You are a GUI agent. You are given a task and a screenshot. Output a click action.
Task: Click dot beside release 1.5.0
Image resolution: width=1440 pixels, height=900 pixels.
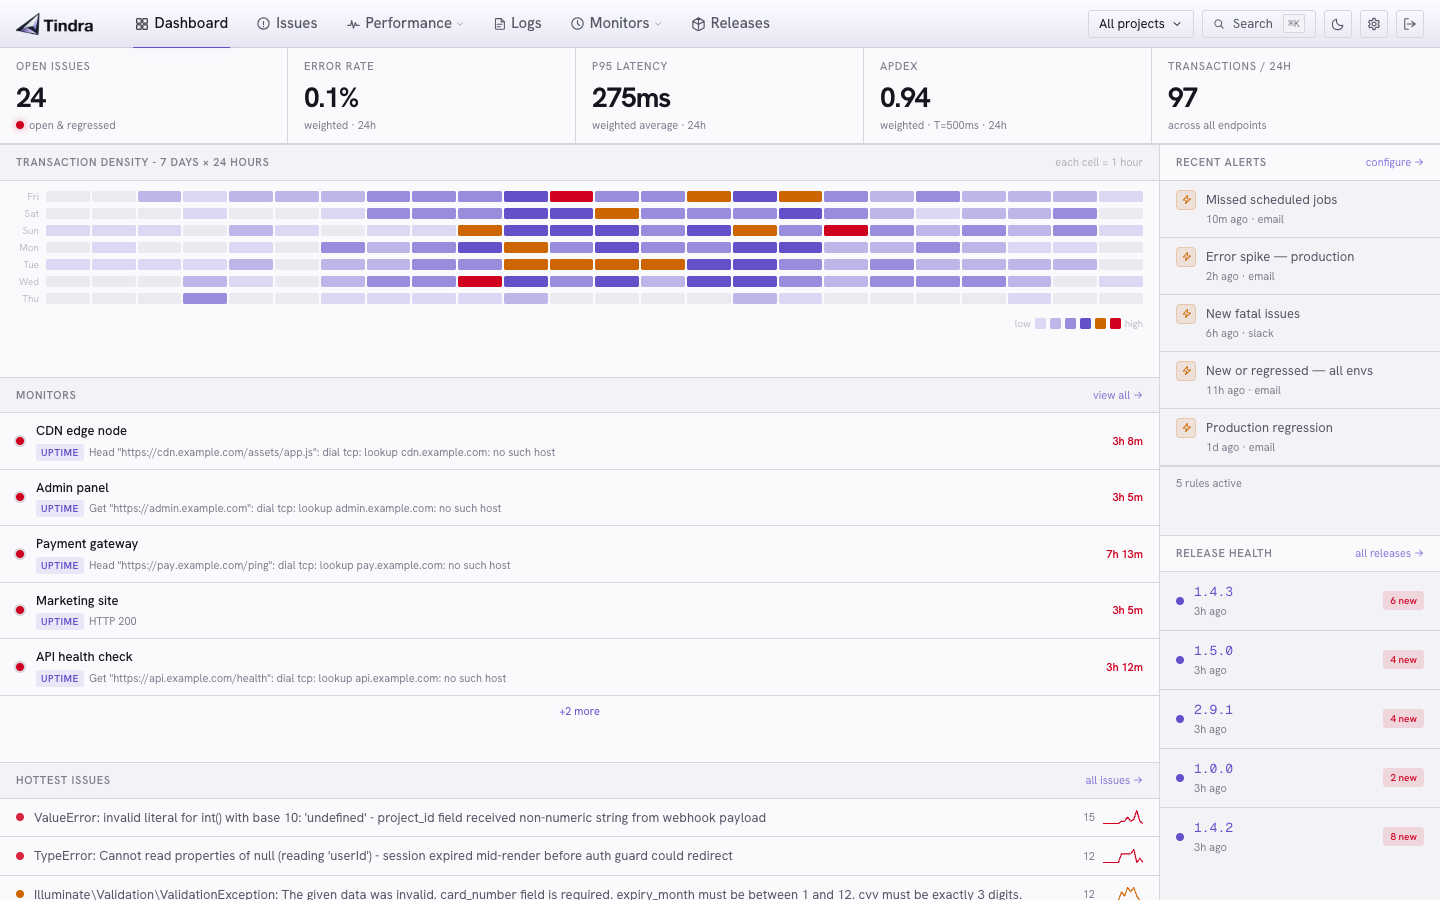tap(1180, 660)
